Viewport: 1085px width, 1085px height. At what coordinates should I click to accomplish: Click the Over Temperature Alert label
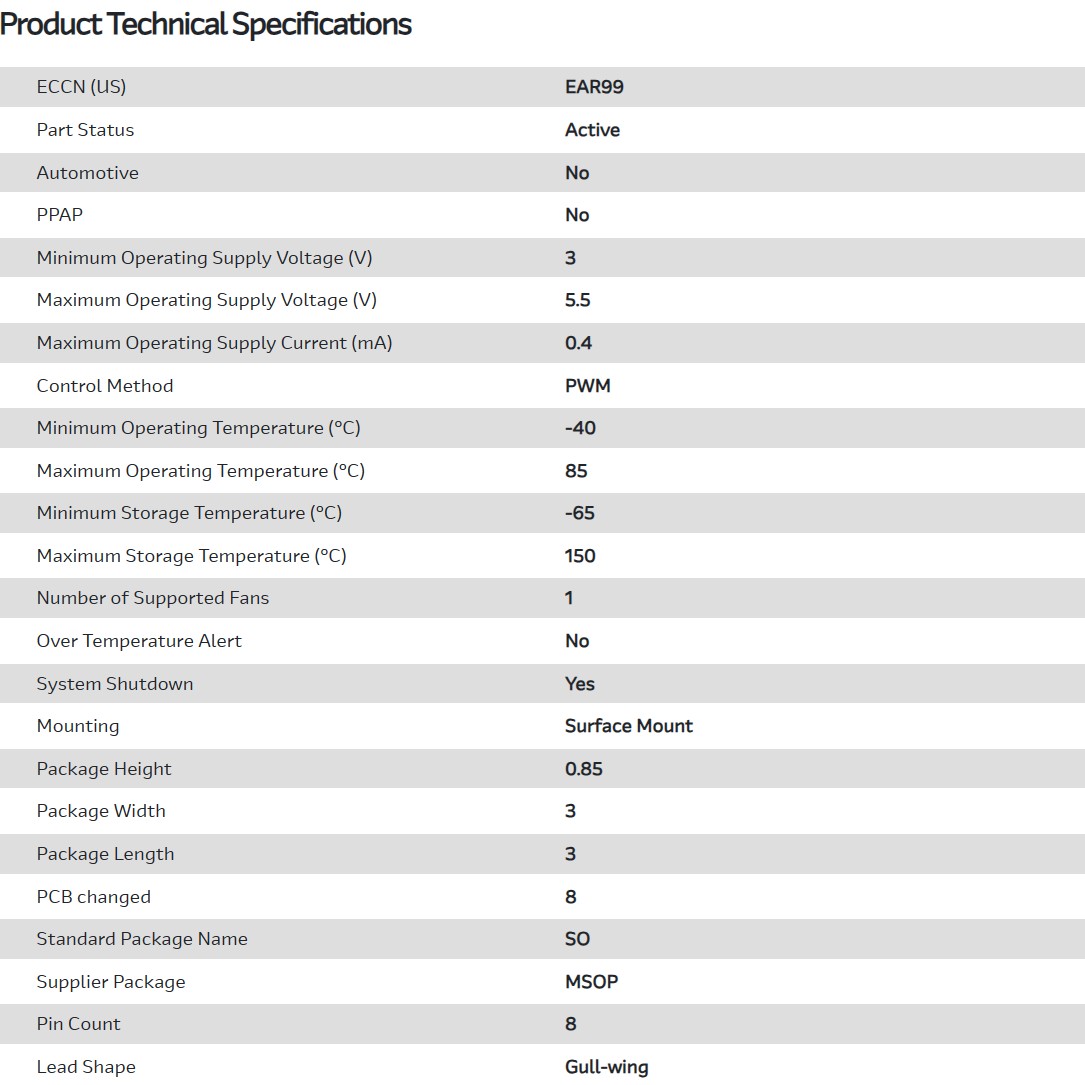point(139,641)
